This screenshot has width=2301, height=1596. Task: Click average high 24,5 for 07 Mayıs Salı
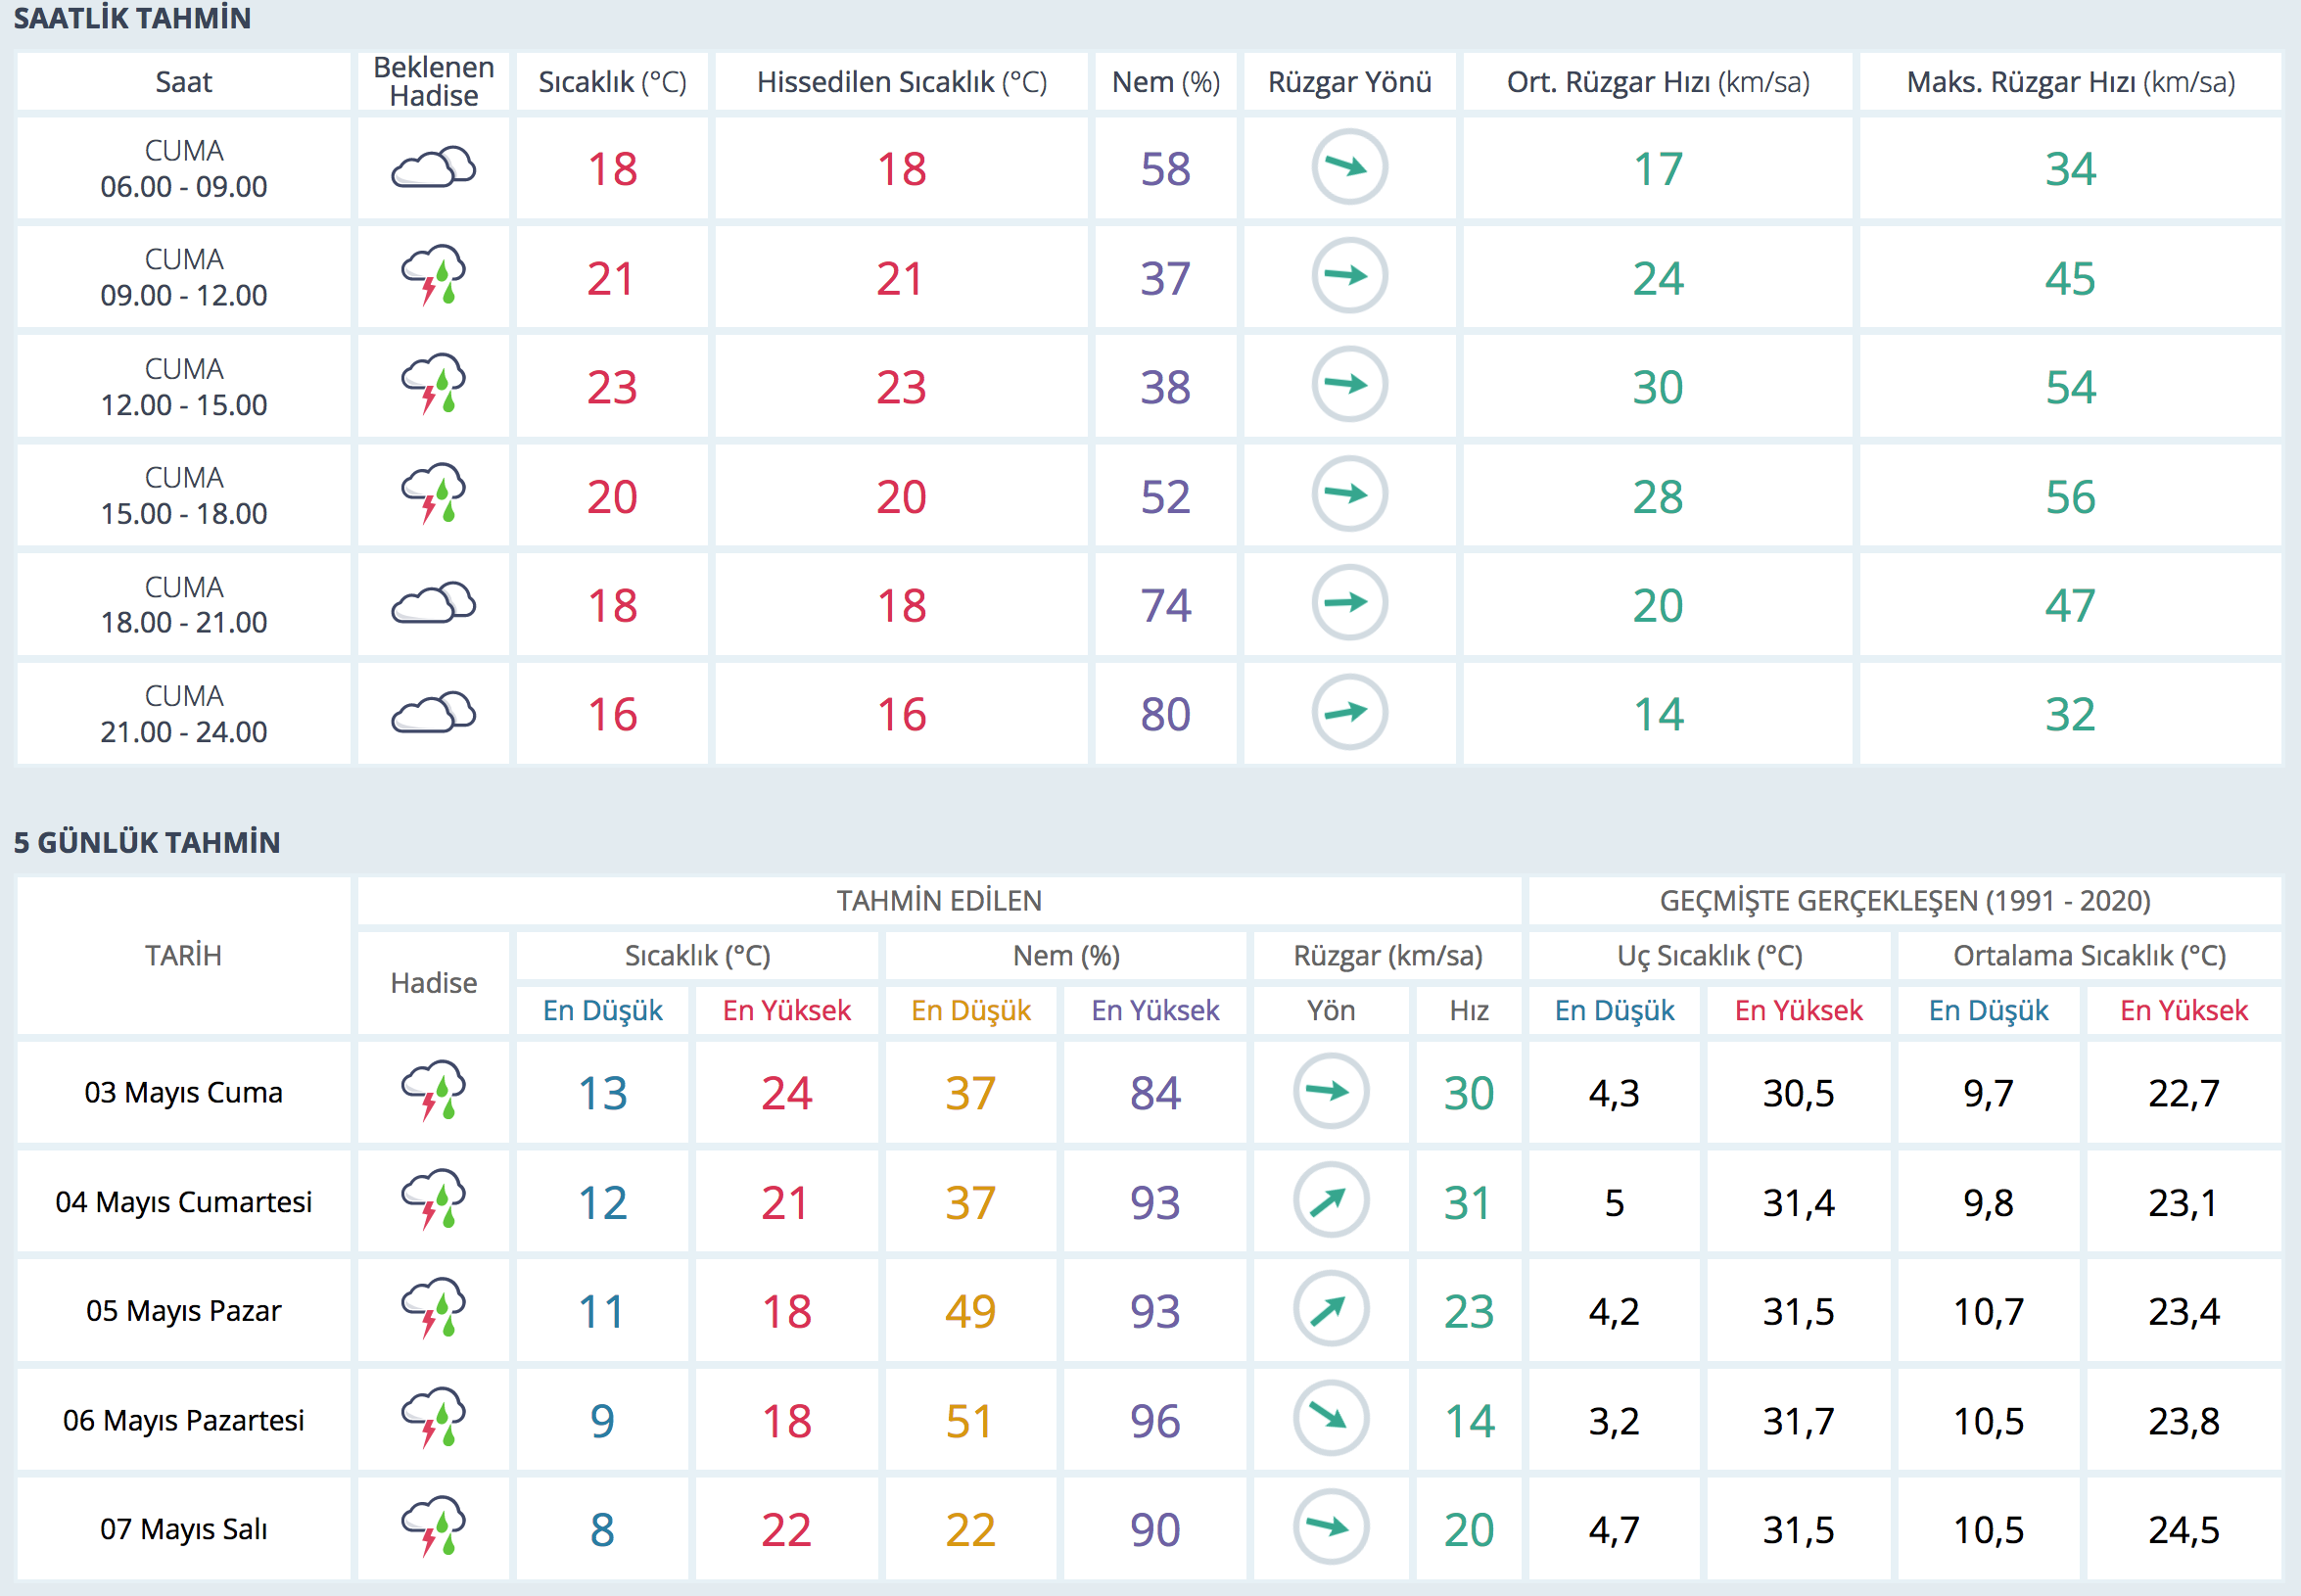point(2184,1530)
